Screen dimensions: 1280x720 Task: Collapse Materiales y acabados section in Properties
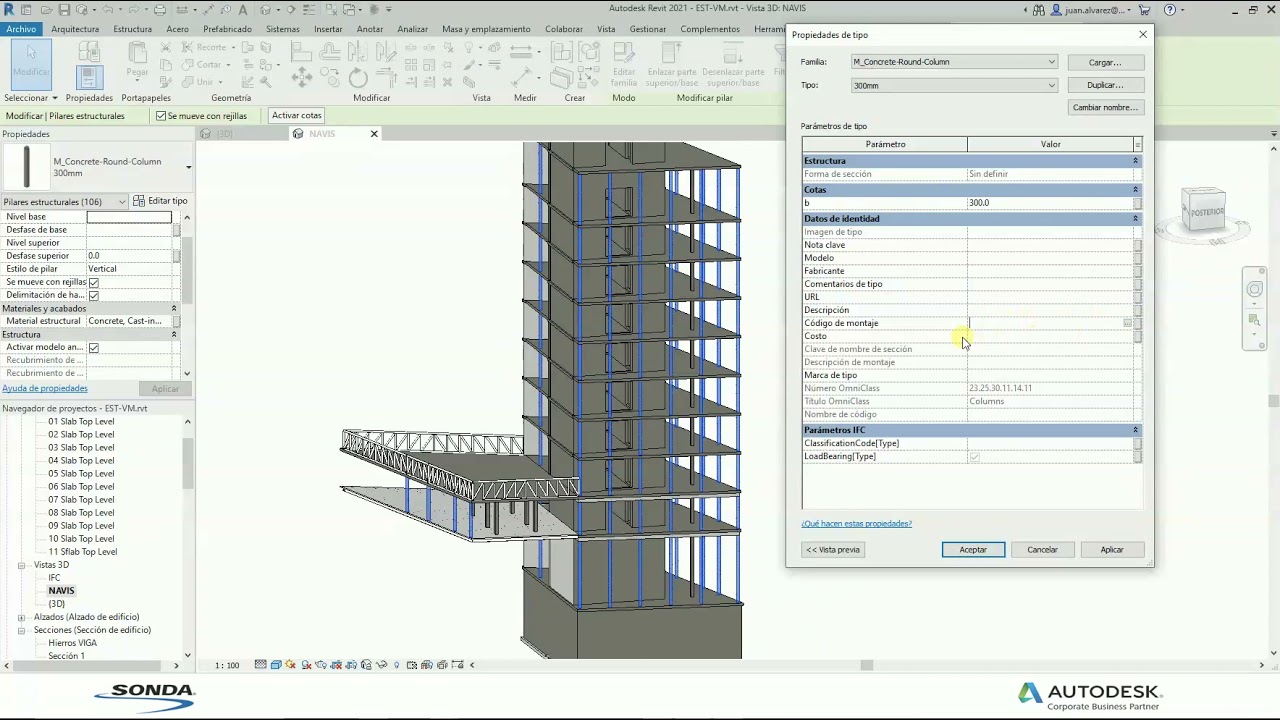tap(174, 309)
